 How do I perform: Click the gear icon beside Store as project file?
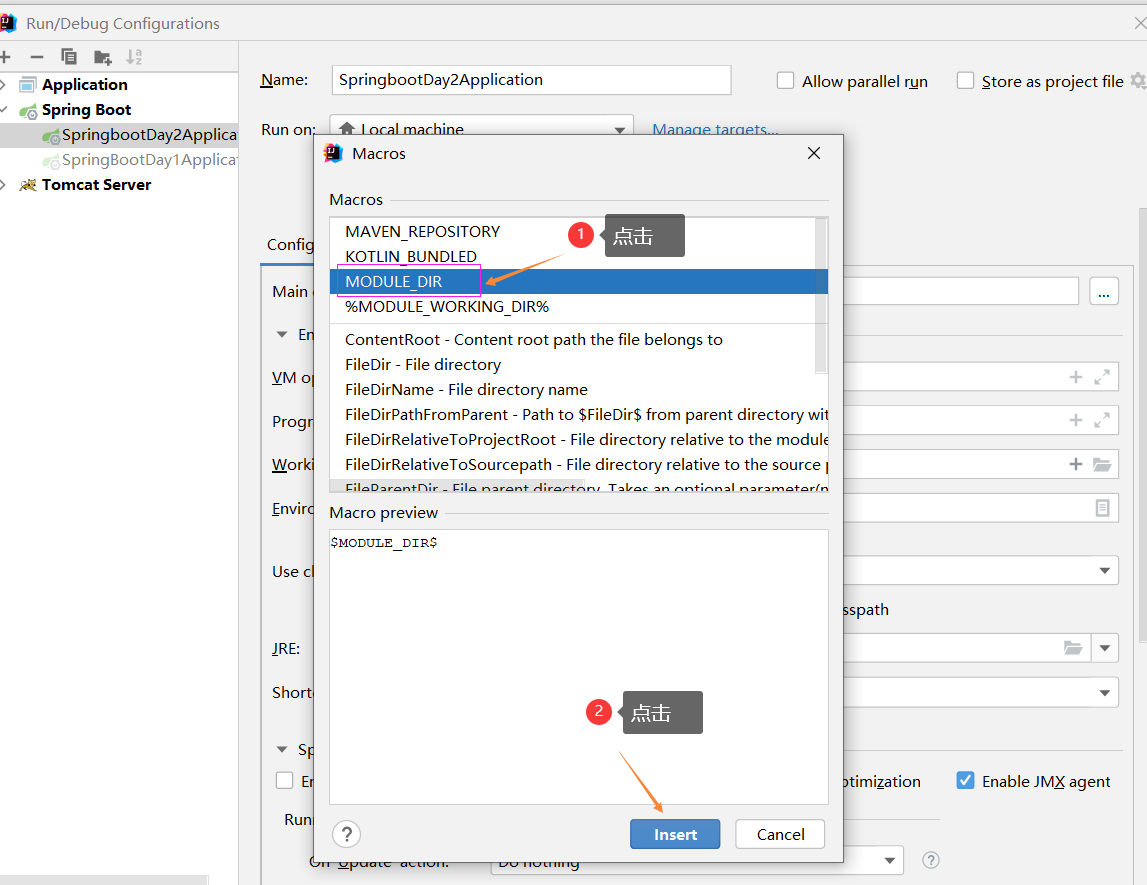(x=1138, y=80)
